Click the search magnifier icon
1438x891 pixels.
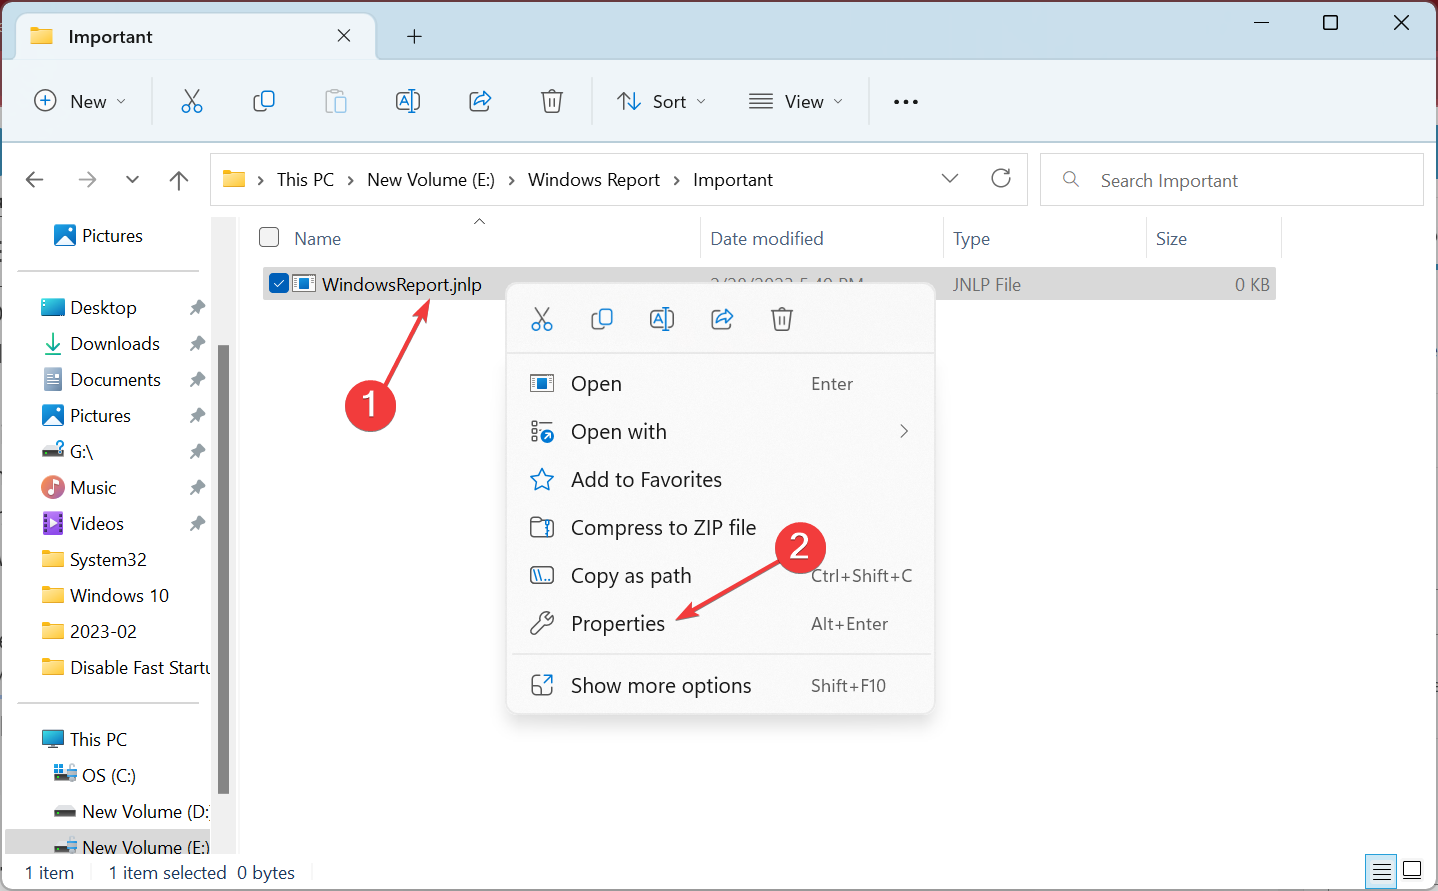[1071, 179]
